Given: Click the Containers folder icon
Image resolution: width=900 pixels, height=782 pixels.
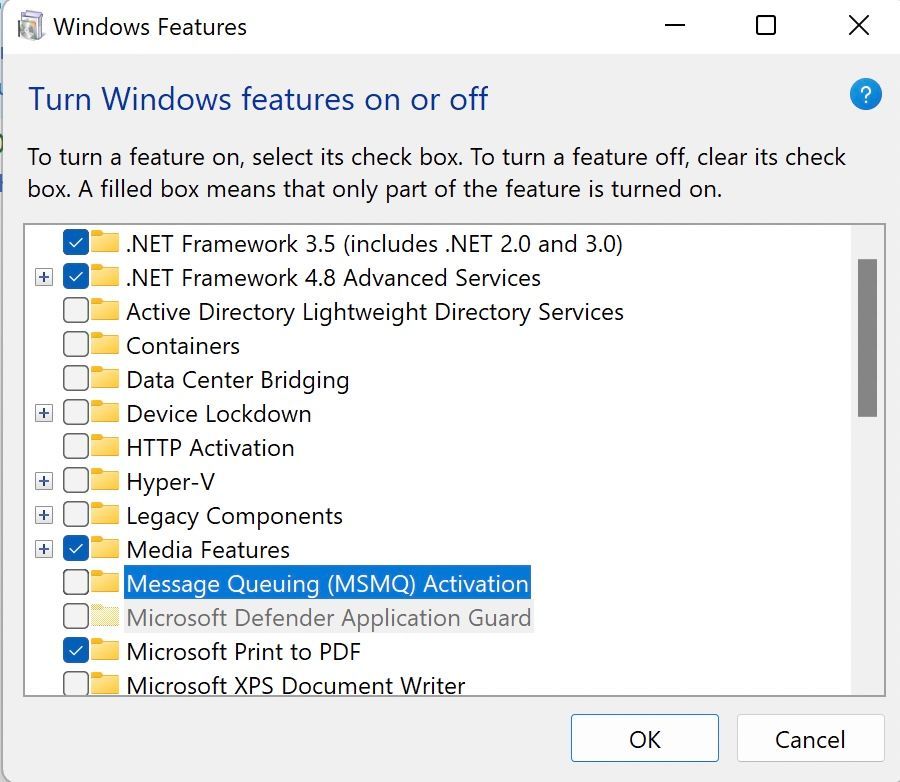Looking at the screenshot, I should click(x=103, y=345).
